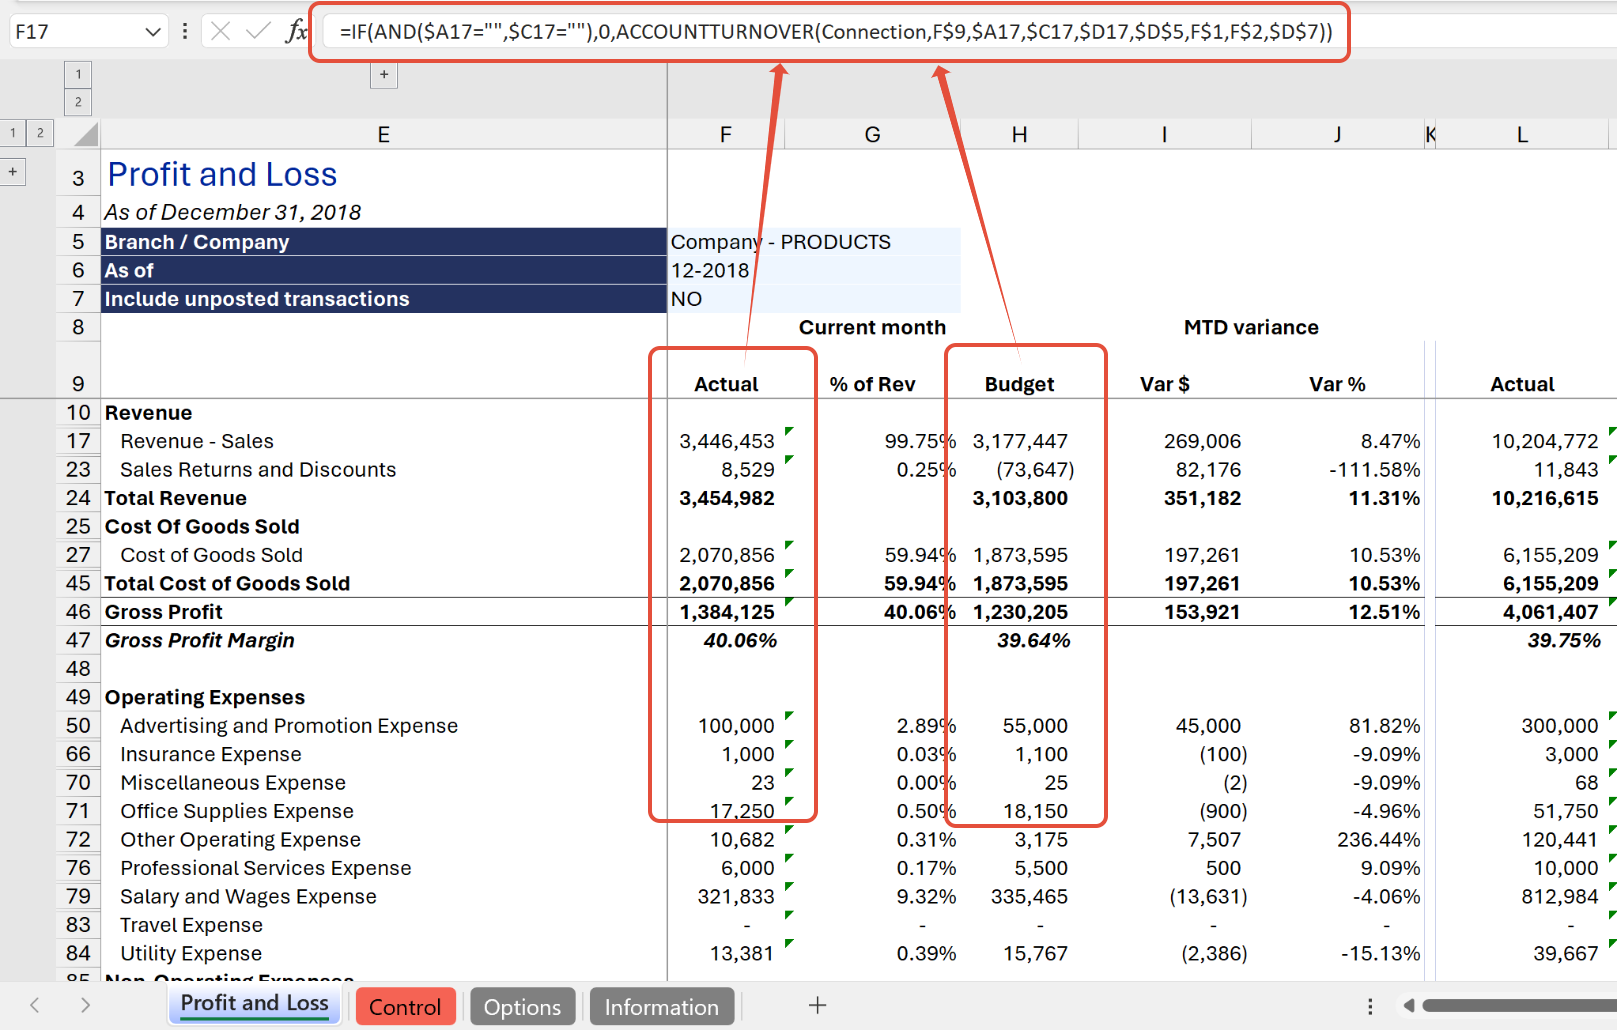
Task: Select Utility Expense Budget 15,767
Action: [1020, 954]
